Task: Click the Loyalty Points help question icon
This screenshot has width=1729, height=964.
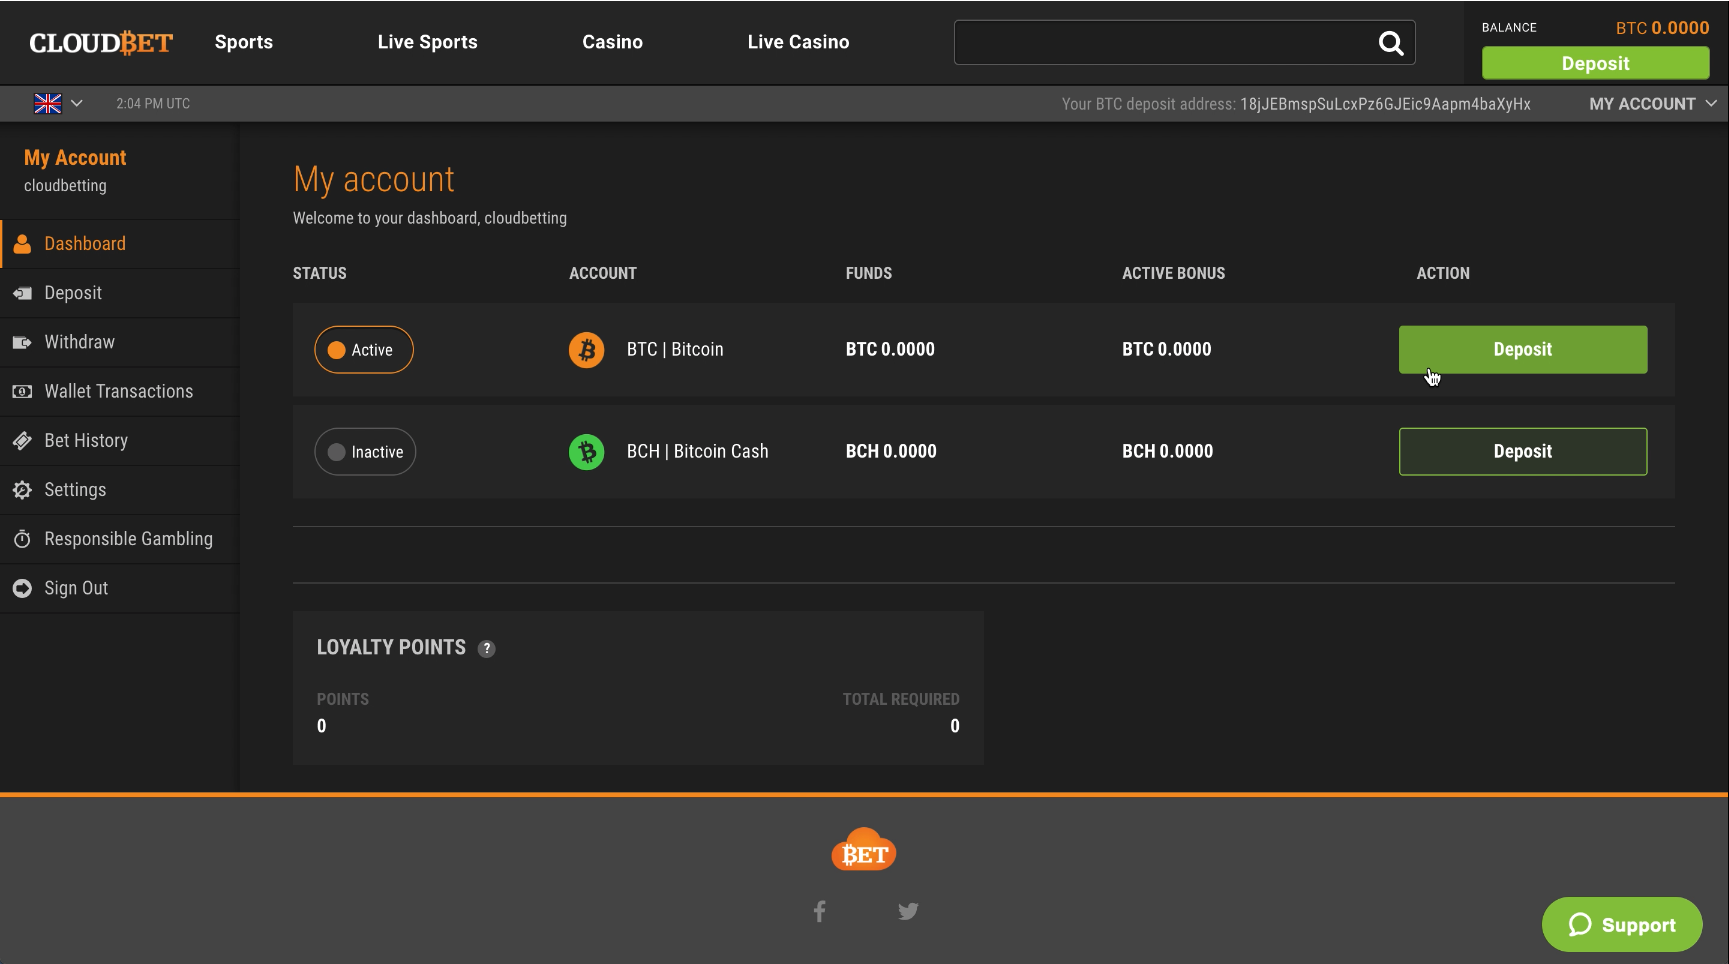Action: 487,648
